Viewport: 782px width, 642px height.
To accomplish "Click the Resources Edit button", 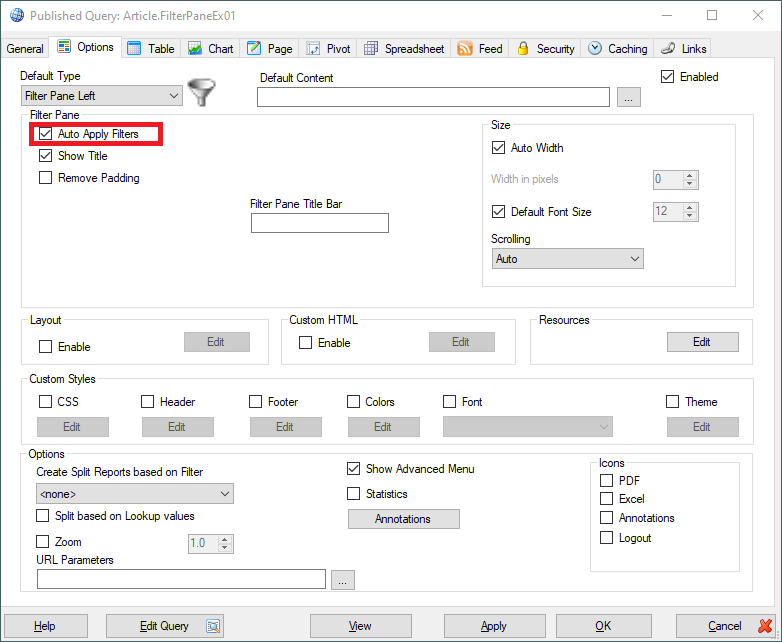I will [x=703, y=342].
